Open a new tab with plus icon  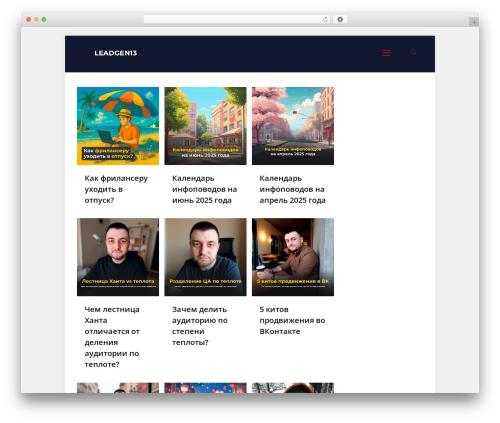[474, 22]
